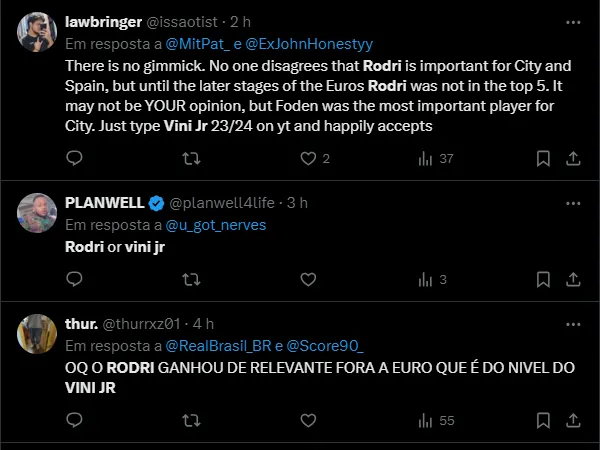Viewport: 600px width, 450px height.
Task: Reply to PLANWELL's tweet
Action: (74, 279)
